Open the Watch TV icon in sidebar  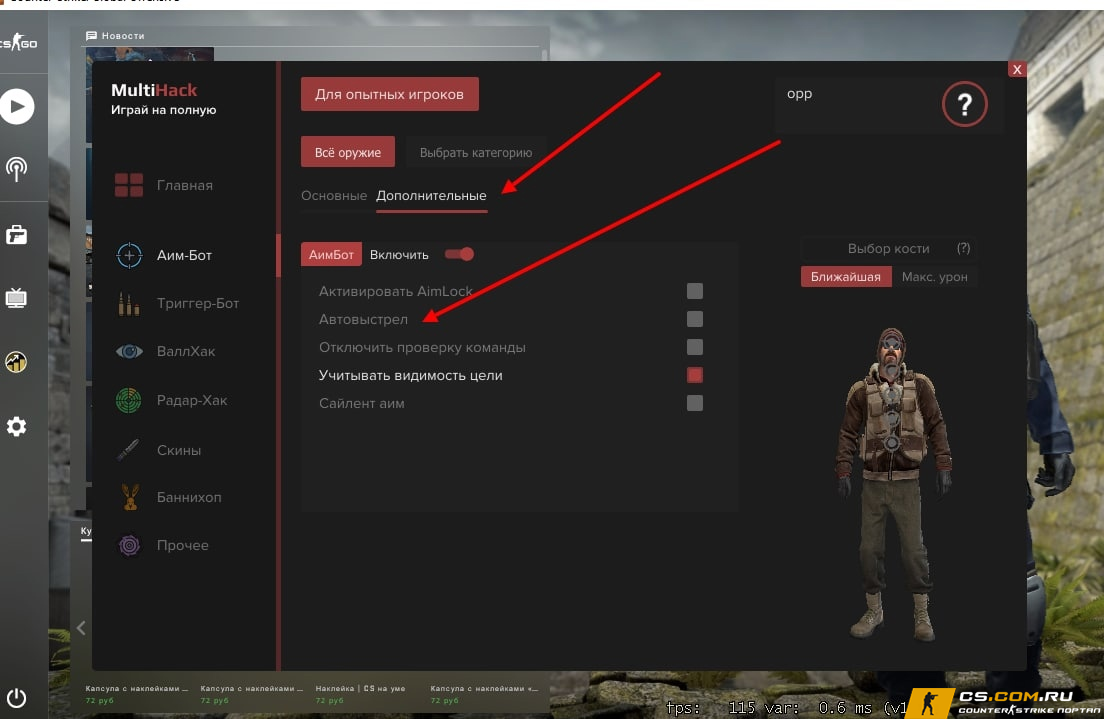point(16,298)
